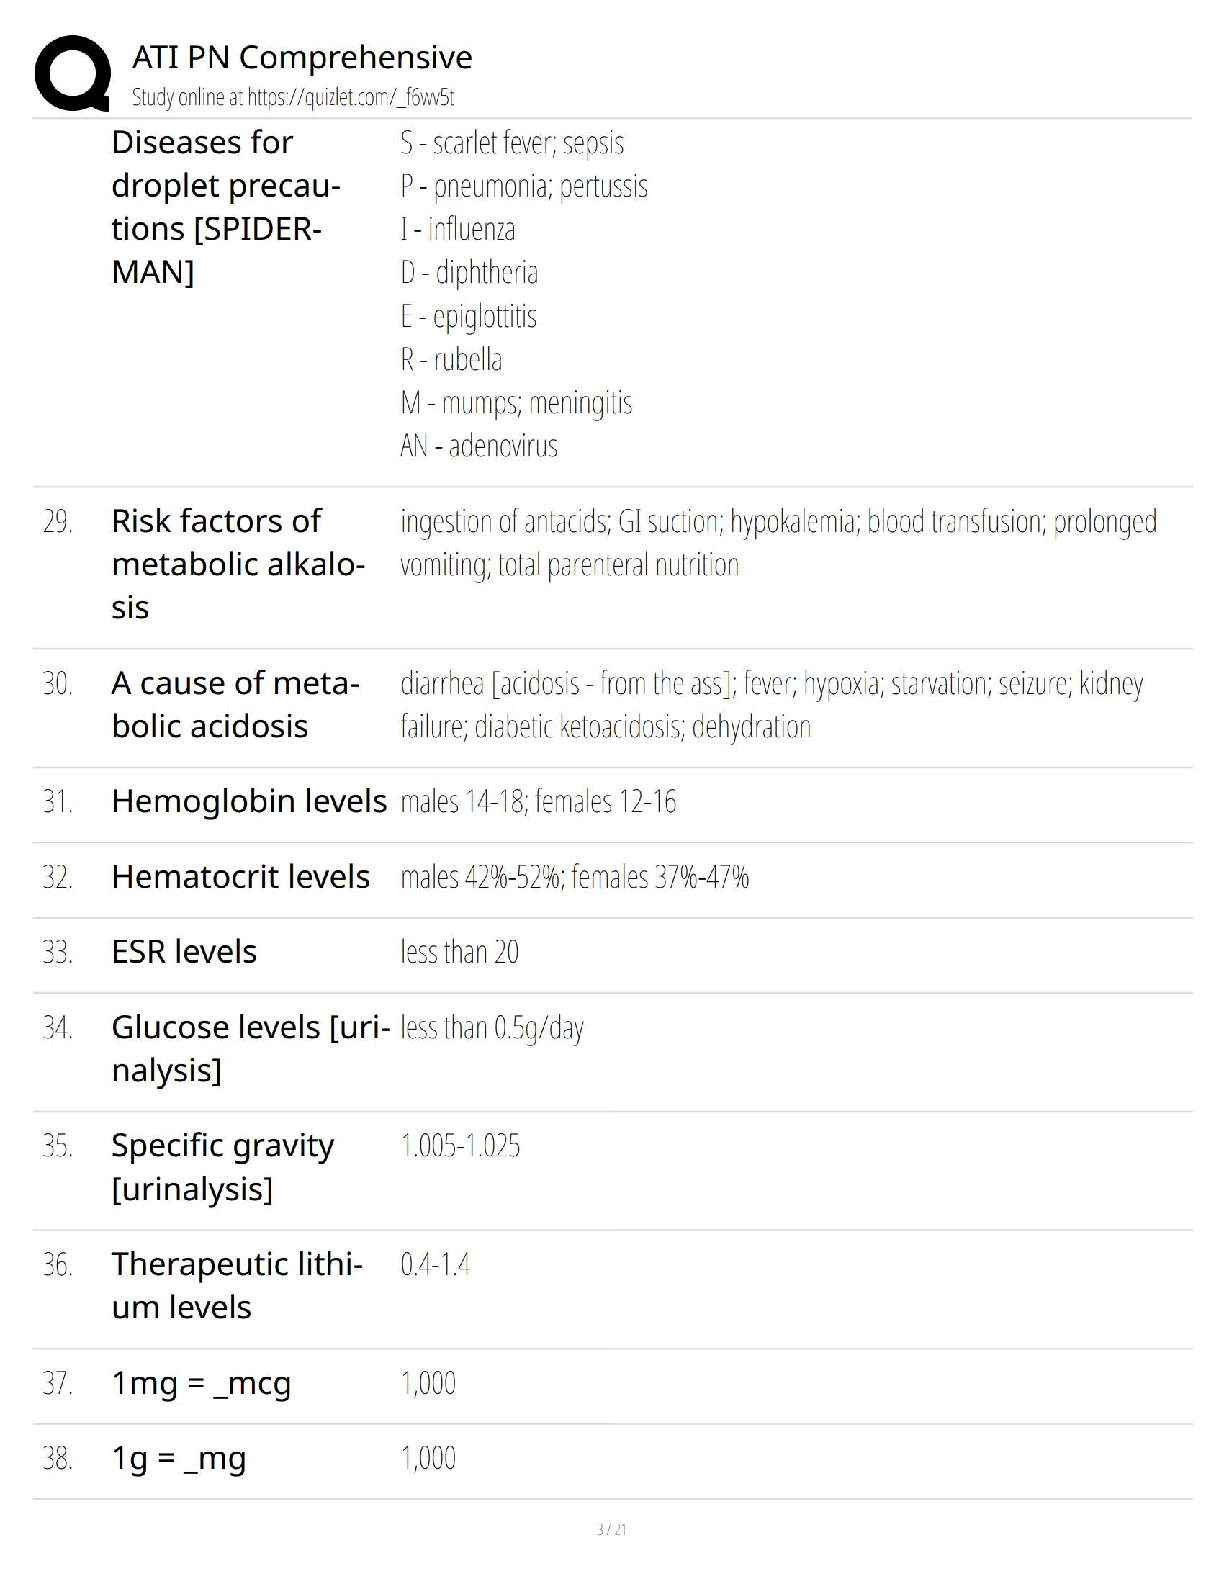
Task: Select the Hematocrit levels term
Action: tap(241, 877)
